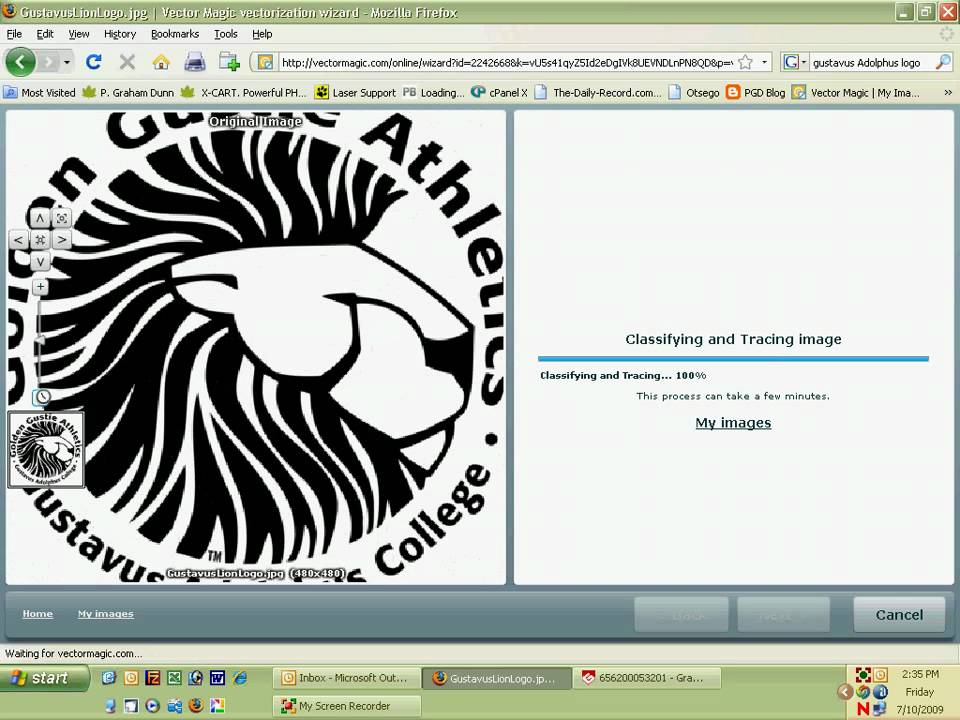Open the My images link in progress panel
This screenshot has width=960, height=720.
pos(733,422)
